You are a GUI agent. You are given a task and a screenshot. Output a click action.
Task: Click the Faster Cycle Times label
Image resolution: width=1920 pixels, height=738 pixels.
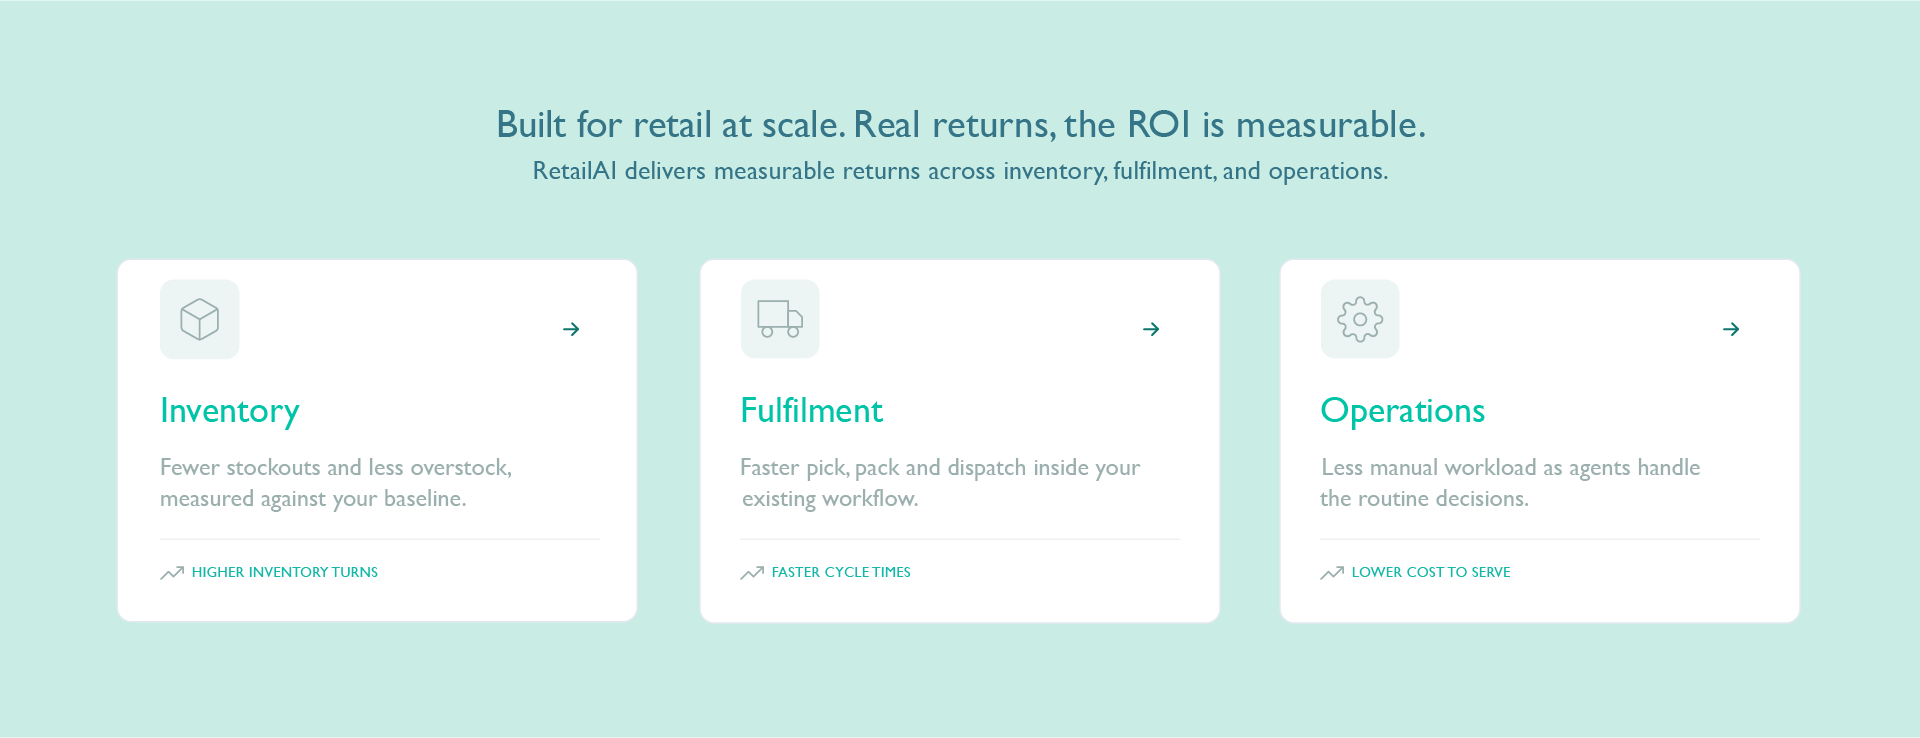pyautogui.click(x=841, y=572)
